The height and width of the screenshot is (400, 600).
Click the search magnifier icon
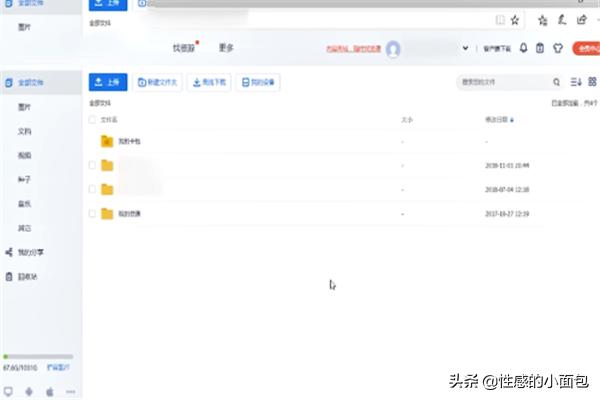[x=557, y=82]
